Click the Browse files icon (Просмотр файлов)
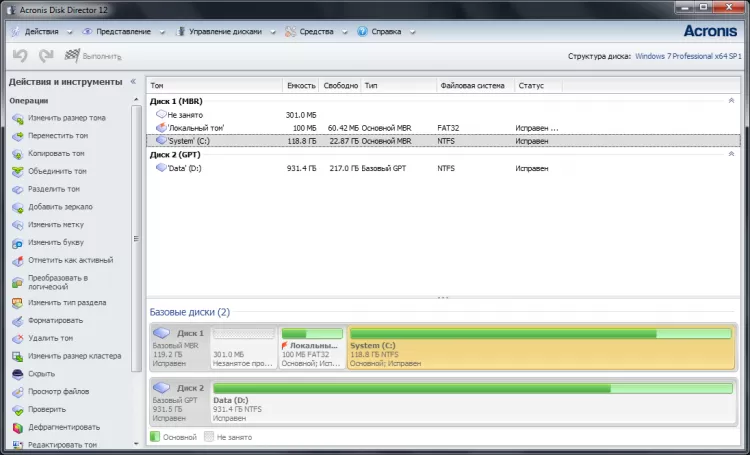Viewport: 750px width, 455px height. click(18, 392)
